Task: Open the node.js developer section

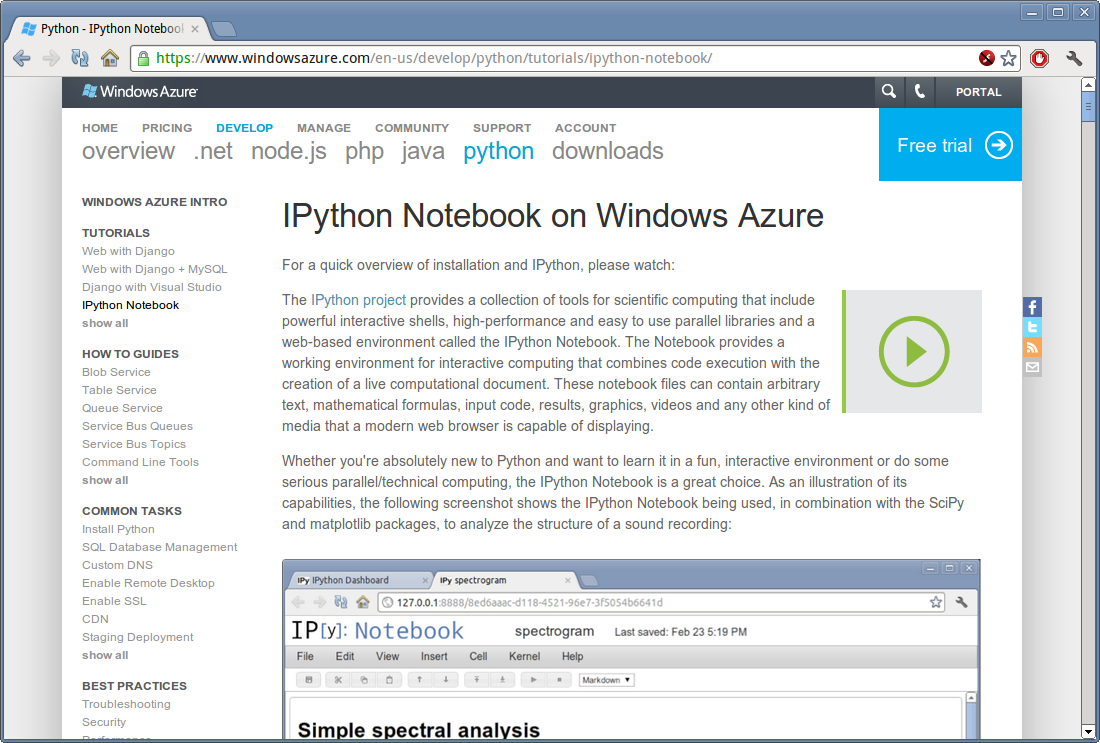Action: (288, 151)
